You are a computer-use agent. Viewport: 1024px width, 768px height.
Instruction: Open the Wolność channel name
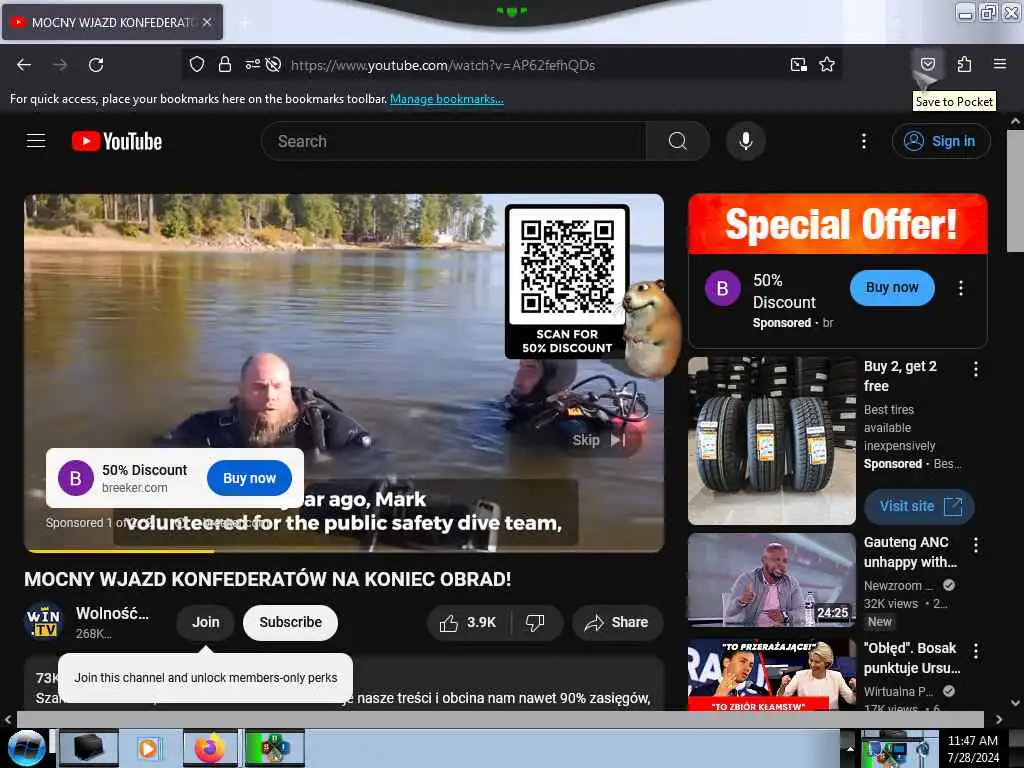coord(112,613)
